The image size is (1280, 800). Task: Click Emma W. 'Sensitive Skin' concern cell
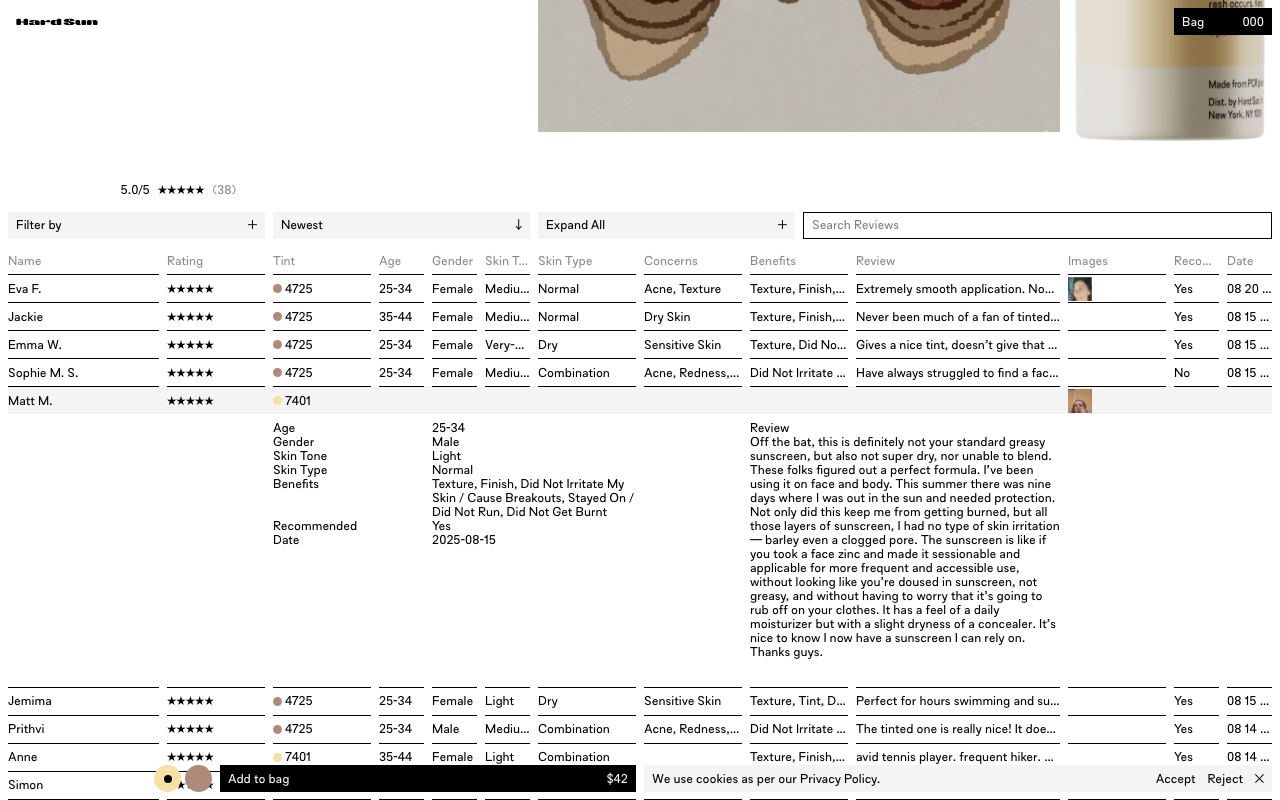point(682,345)
